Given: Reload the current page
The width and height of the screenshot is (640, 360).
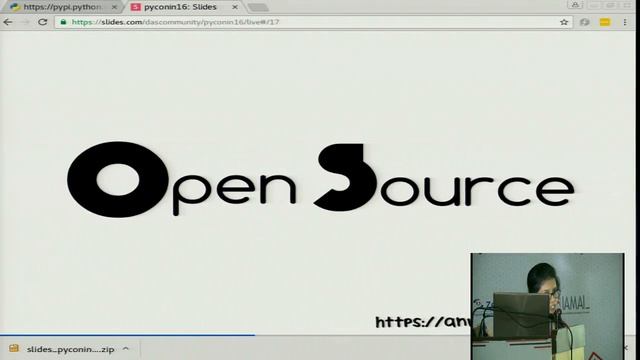Looking at the screenshot, I should pyautogui.click(x=42, y=22).
